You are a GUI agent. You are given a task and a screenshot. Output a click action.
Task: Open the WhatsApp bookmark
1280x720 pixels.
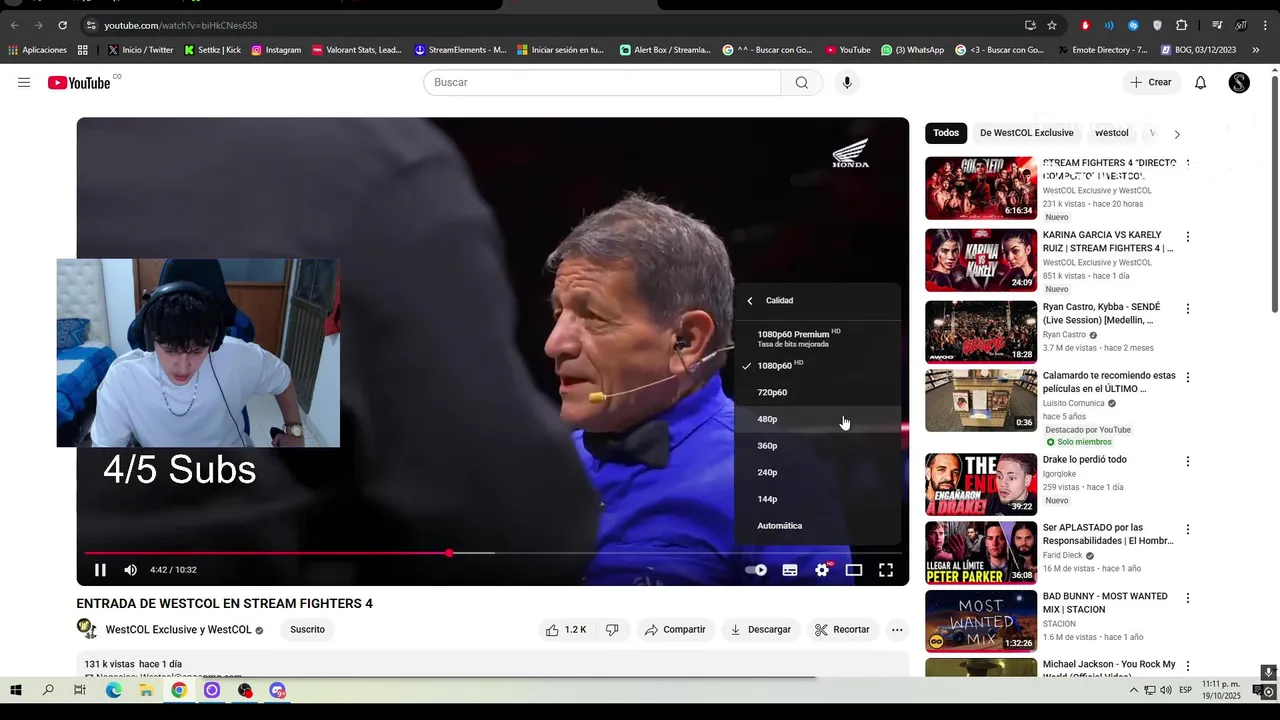pos(912,50)
